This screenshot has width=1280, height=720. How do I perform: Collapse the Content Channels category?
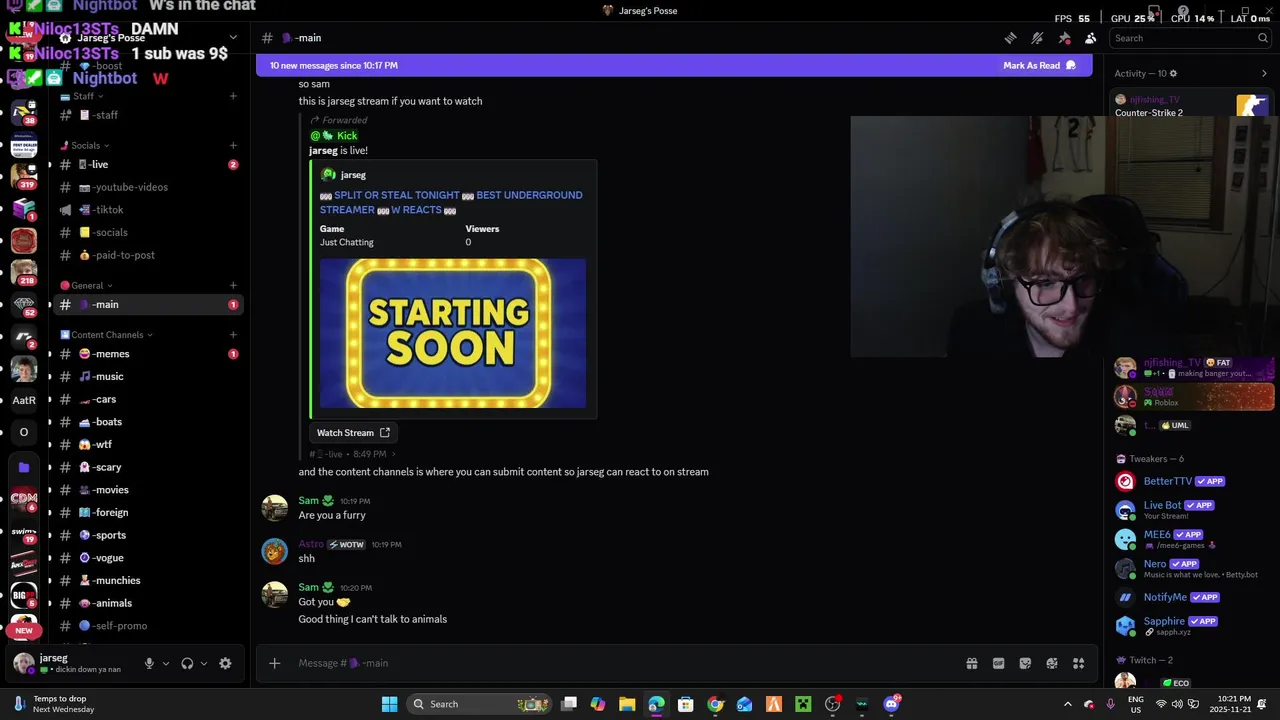(x=107, y=335)
